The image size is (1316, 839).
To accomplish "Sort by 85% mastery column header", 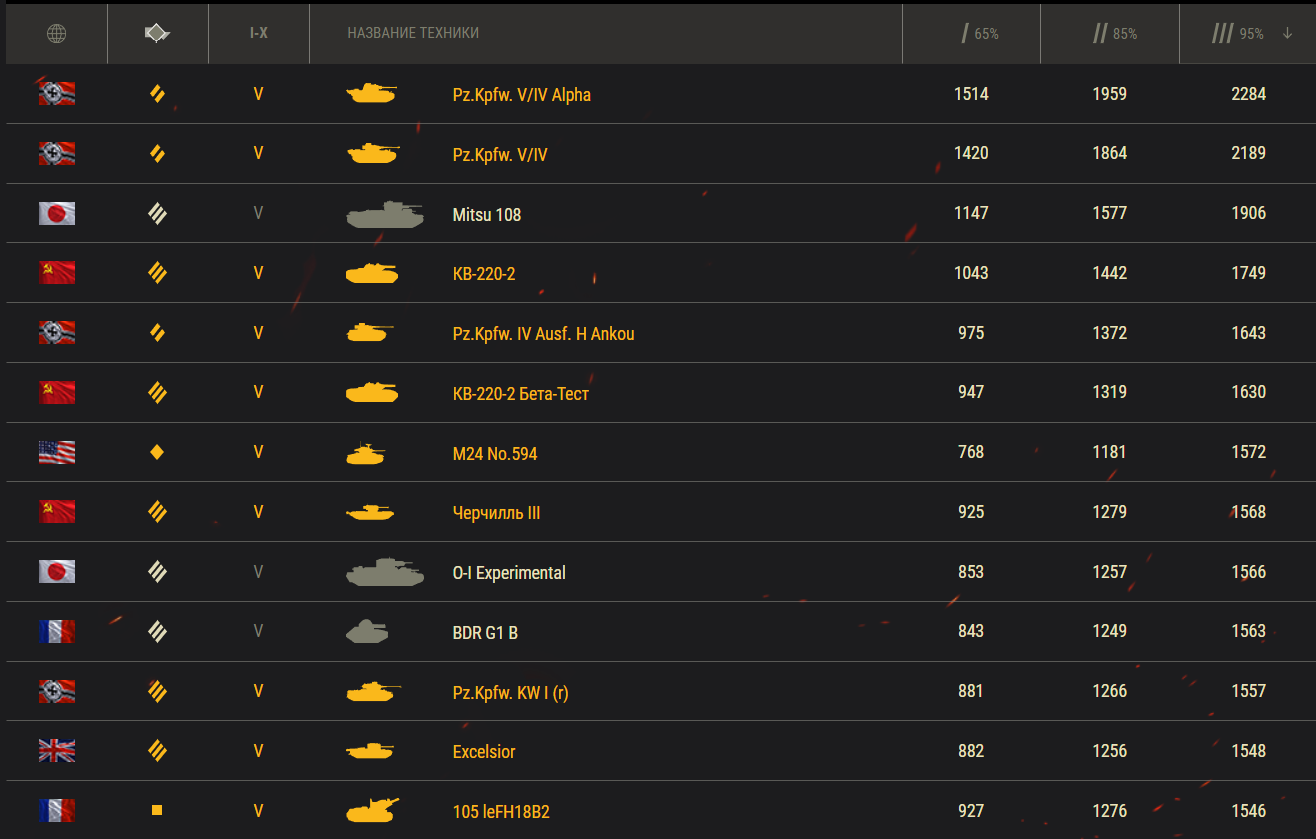I will [1115, 34].
